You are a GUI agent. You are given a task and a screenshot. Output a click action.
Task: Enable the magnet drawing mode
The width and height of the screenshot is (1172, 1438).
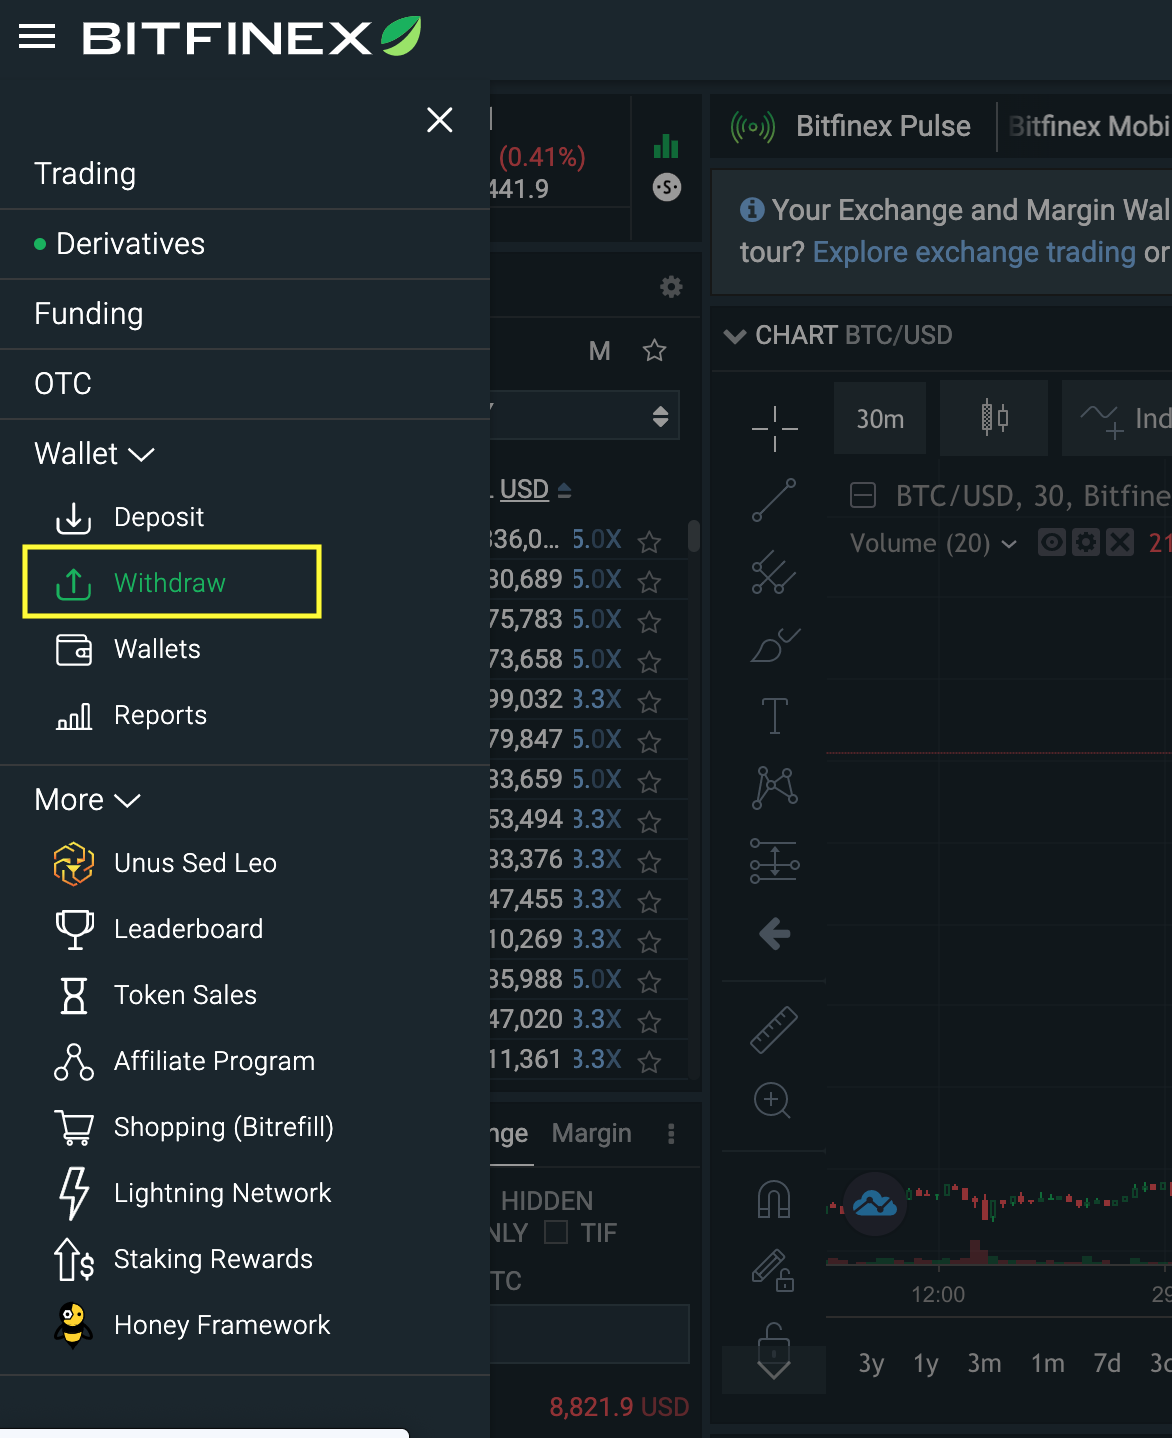pos(773,1198)
